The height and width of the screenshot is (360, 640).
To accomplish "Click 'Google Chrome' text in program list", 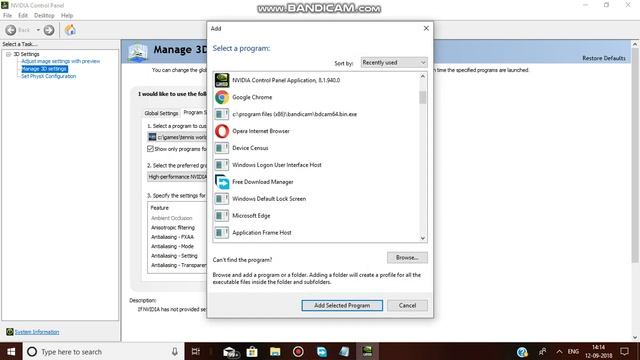I will pyautogui.click(x=252, y=97).
